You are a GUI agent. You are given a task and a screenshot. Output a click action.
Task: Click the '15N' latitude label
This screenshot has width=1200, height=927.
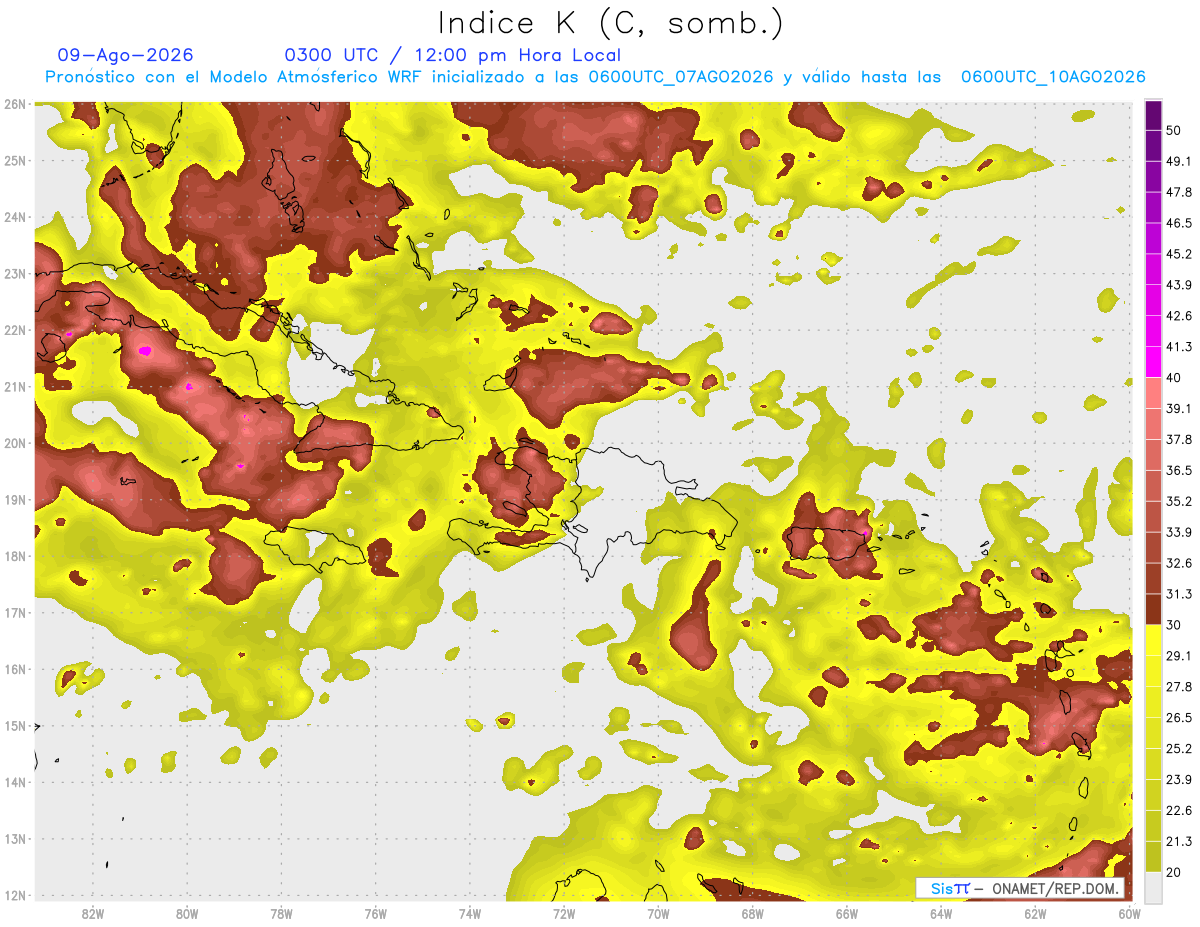15,726
